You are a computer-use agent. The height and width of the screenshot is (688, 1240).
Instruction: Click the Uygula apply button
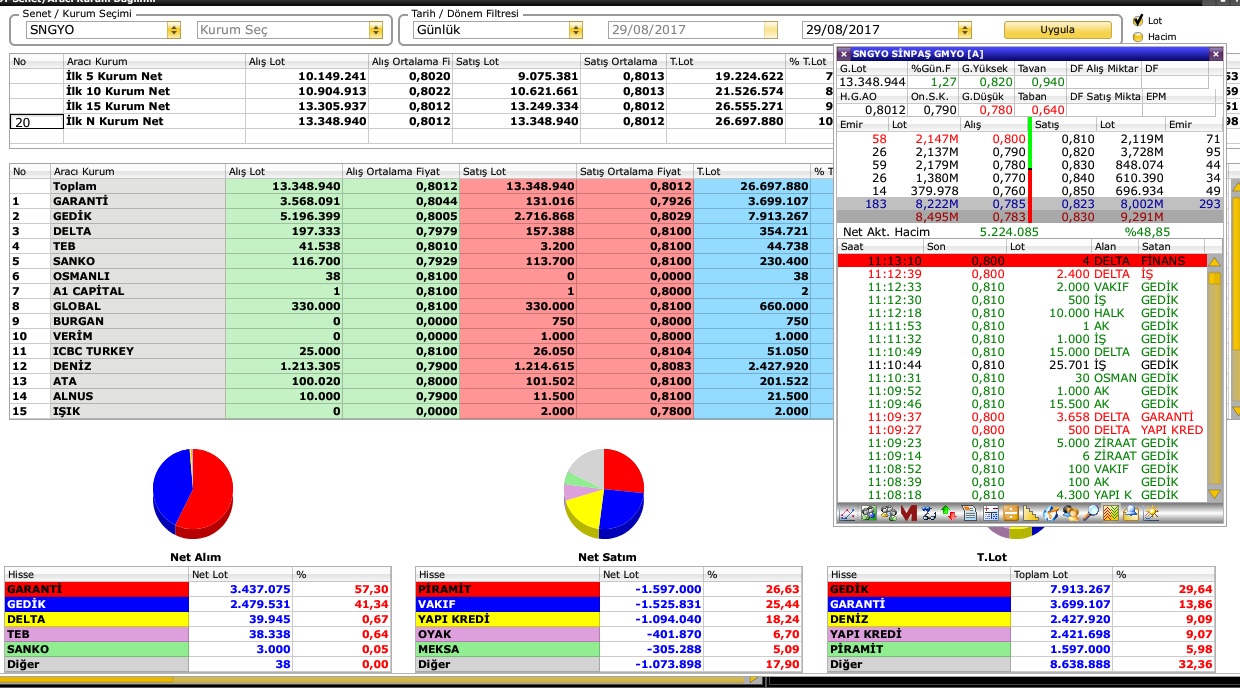click(1057, 30)
